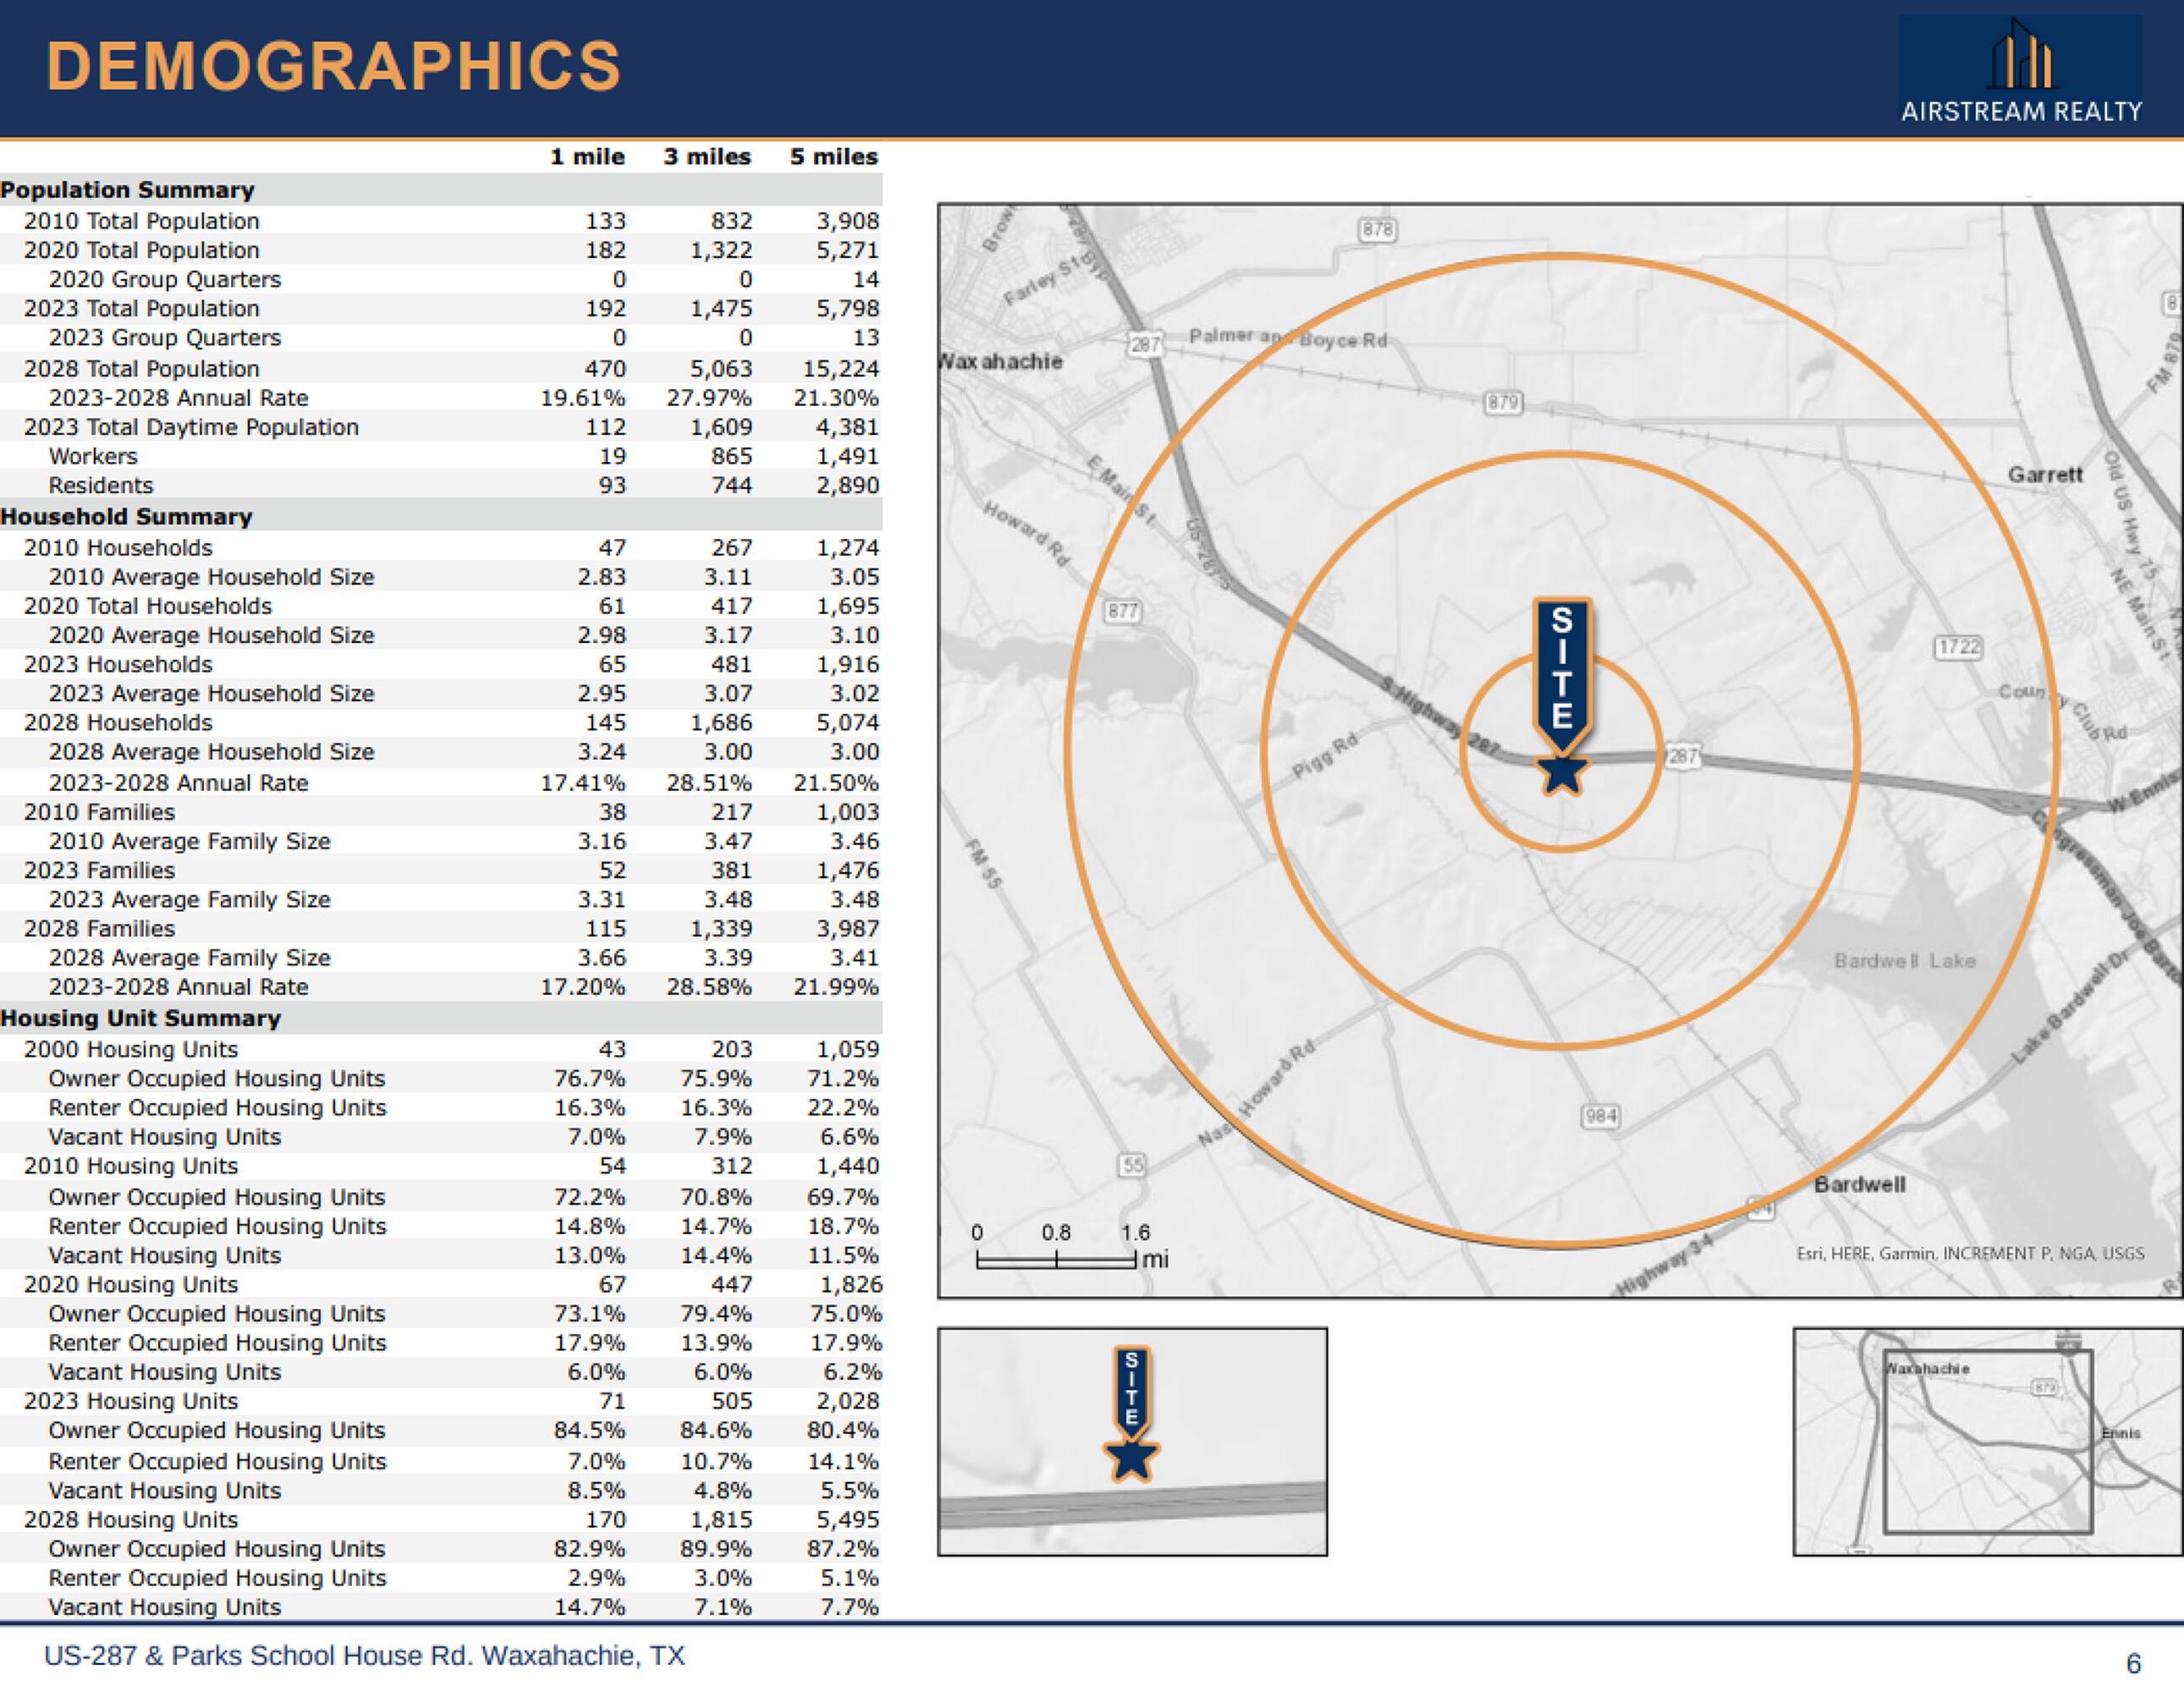Screen dimensions: 2184x1692
Task: Click the map distance scale bar
Action: (1056, 1261)
